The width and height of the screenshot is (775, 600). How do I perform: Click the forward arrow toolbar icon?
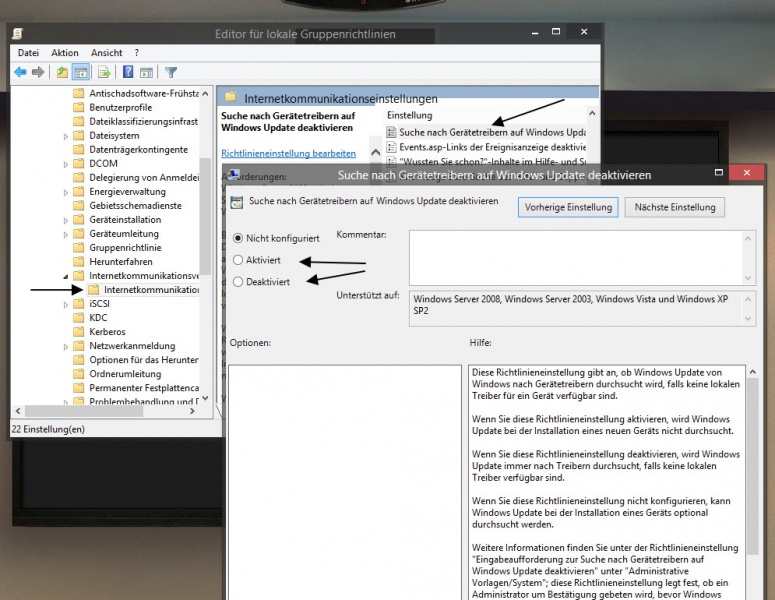(38, 72)
